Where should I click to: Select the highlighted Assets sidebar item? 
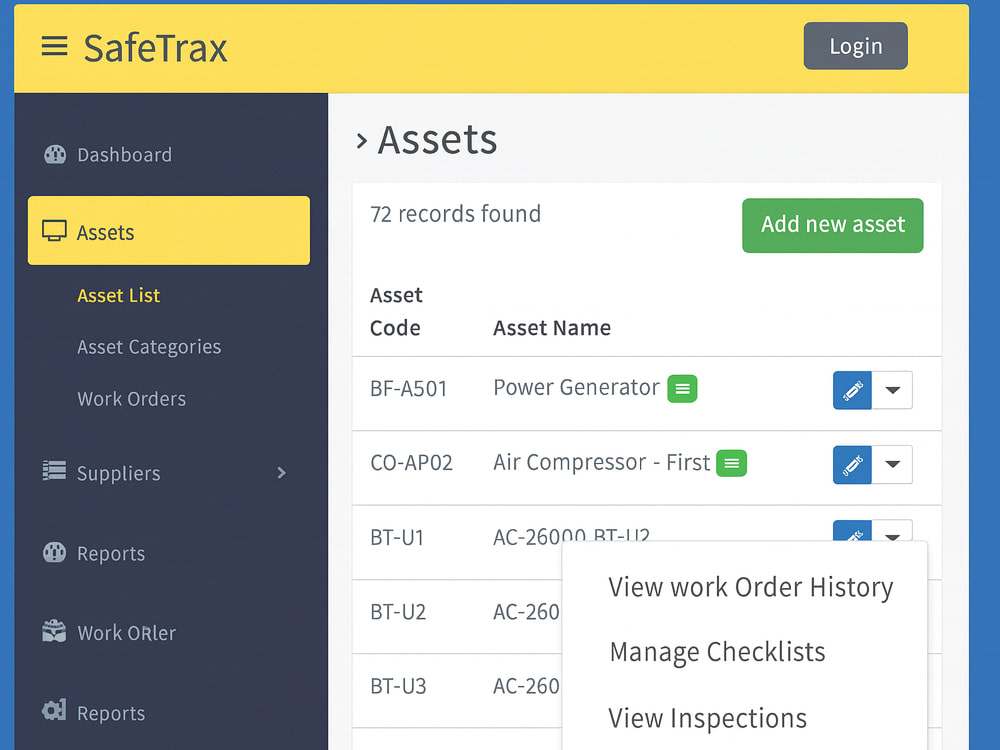tap(169, 230)
